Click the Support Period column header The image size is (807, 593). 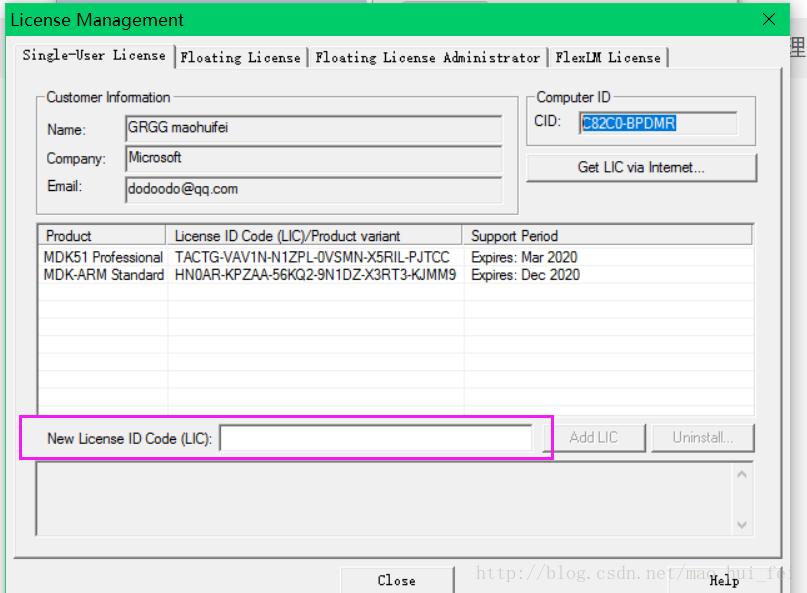click(x=607, y=236)
